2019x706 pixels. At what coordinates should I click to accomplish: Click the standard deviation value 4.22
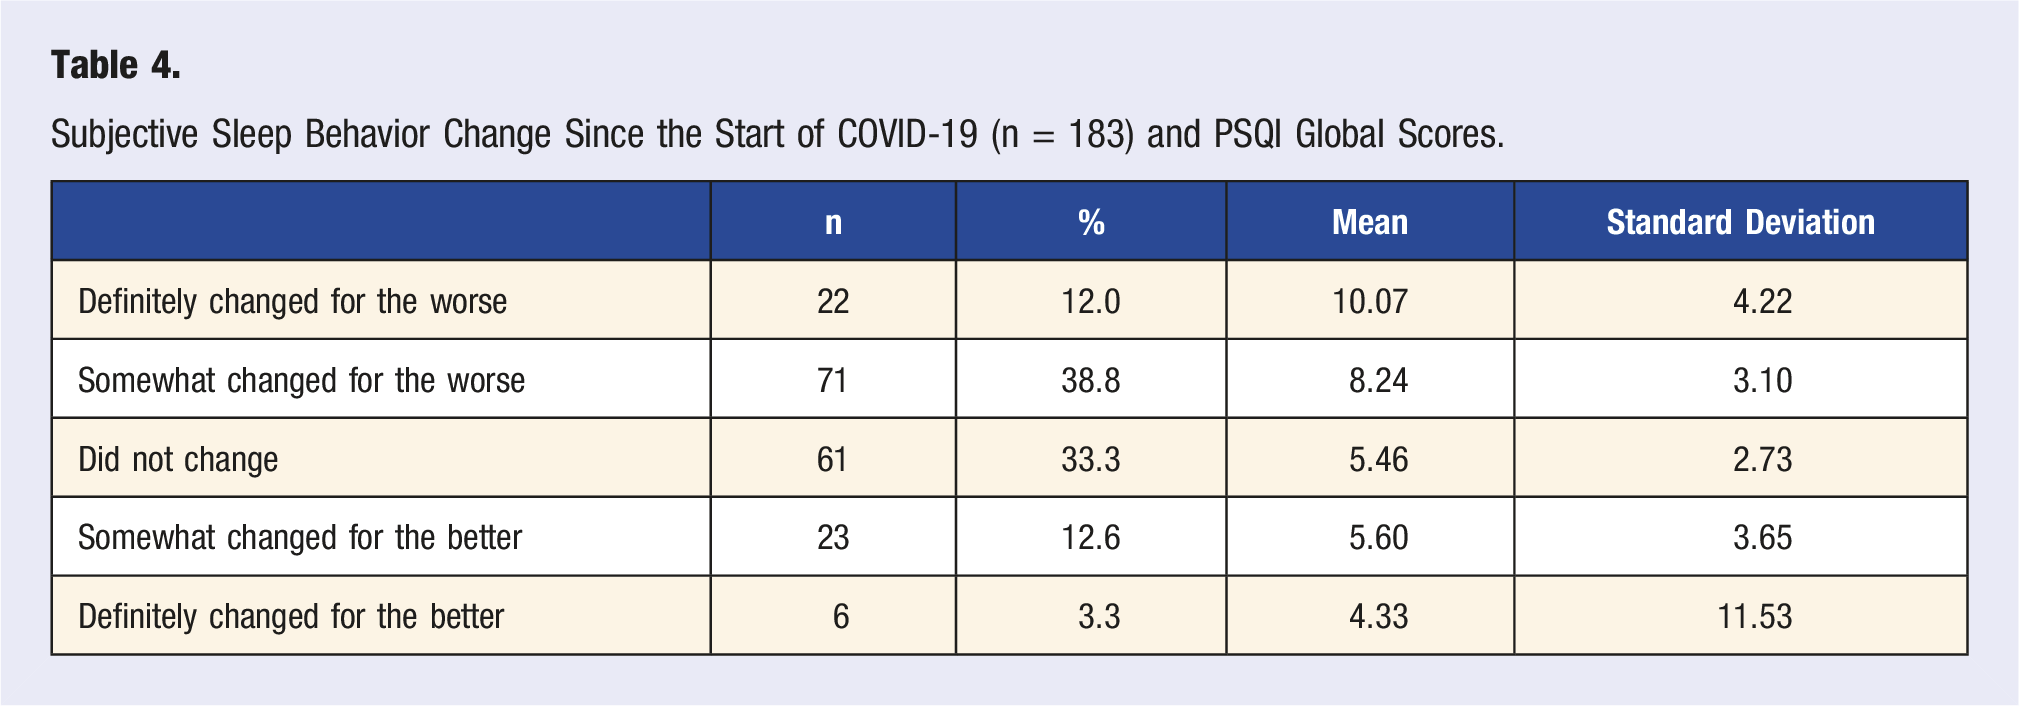[1763, 301]
